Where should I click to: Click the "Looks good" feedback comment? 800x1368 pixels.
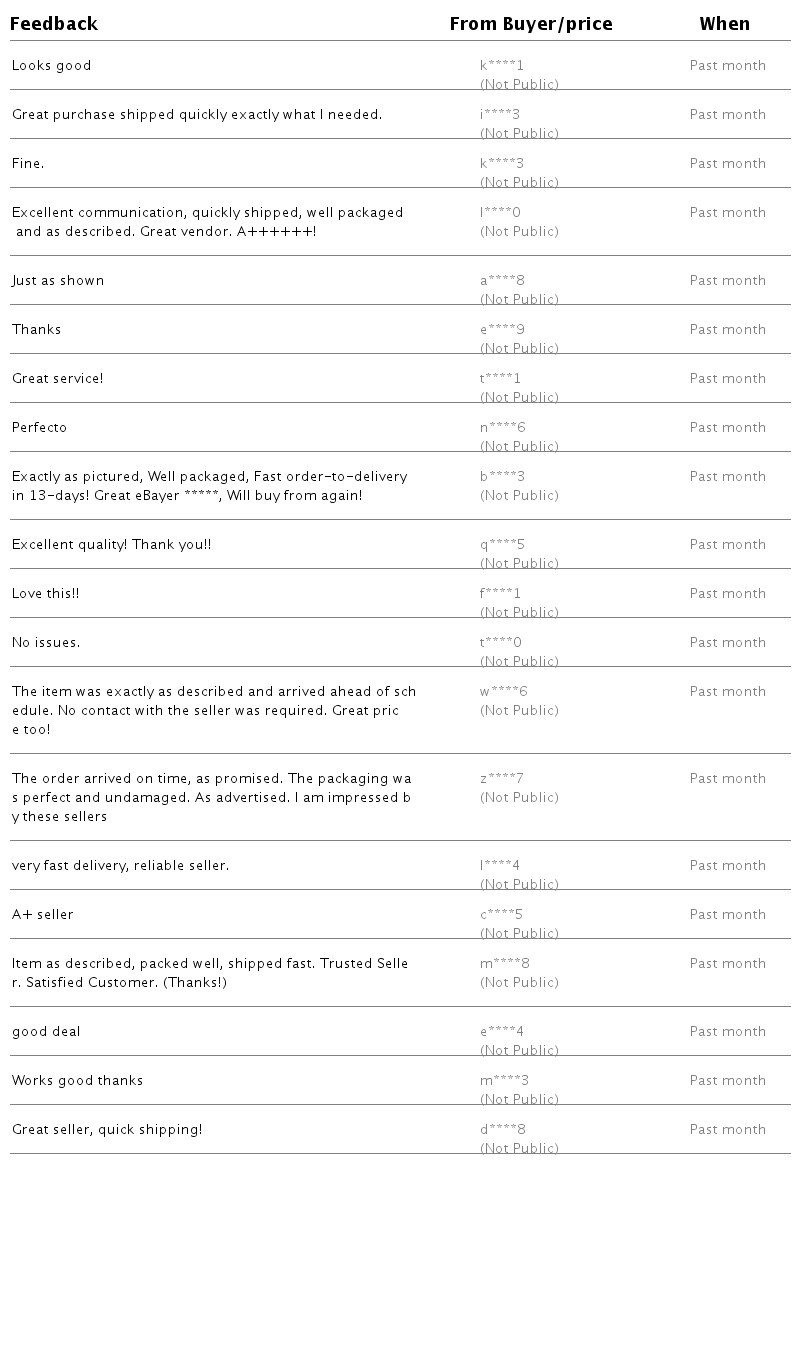tap(52, 66)
